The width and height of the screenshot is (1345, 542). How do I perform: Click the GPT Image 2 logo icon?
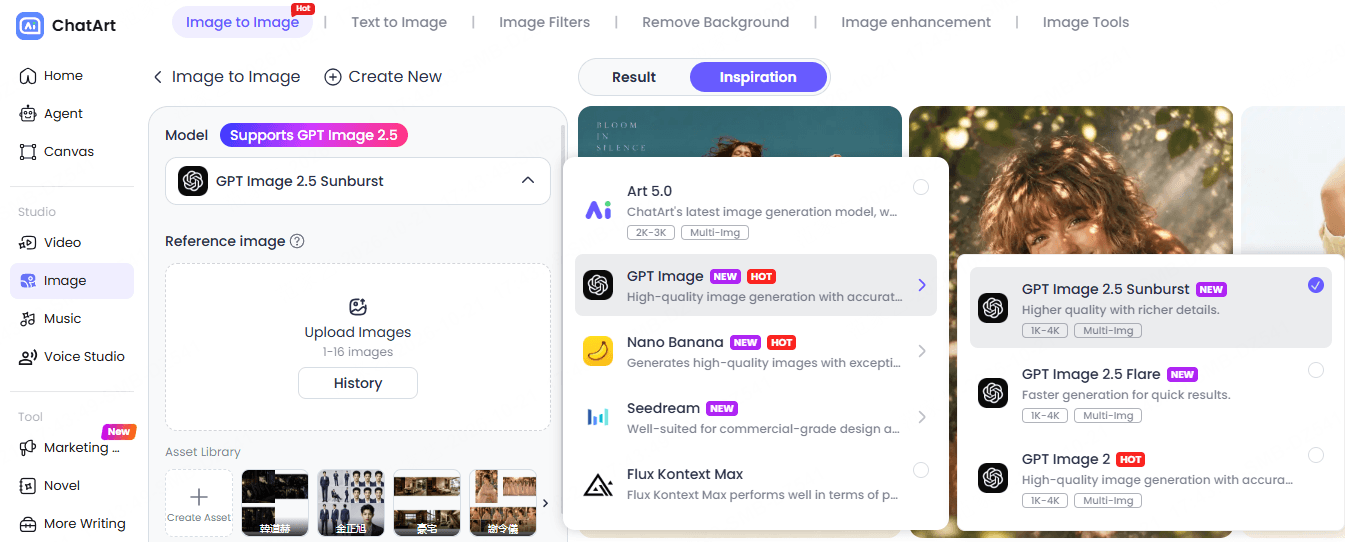pyautogui.click(x=993, y=478)
